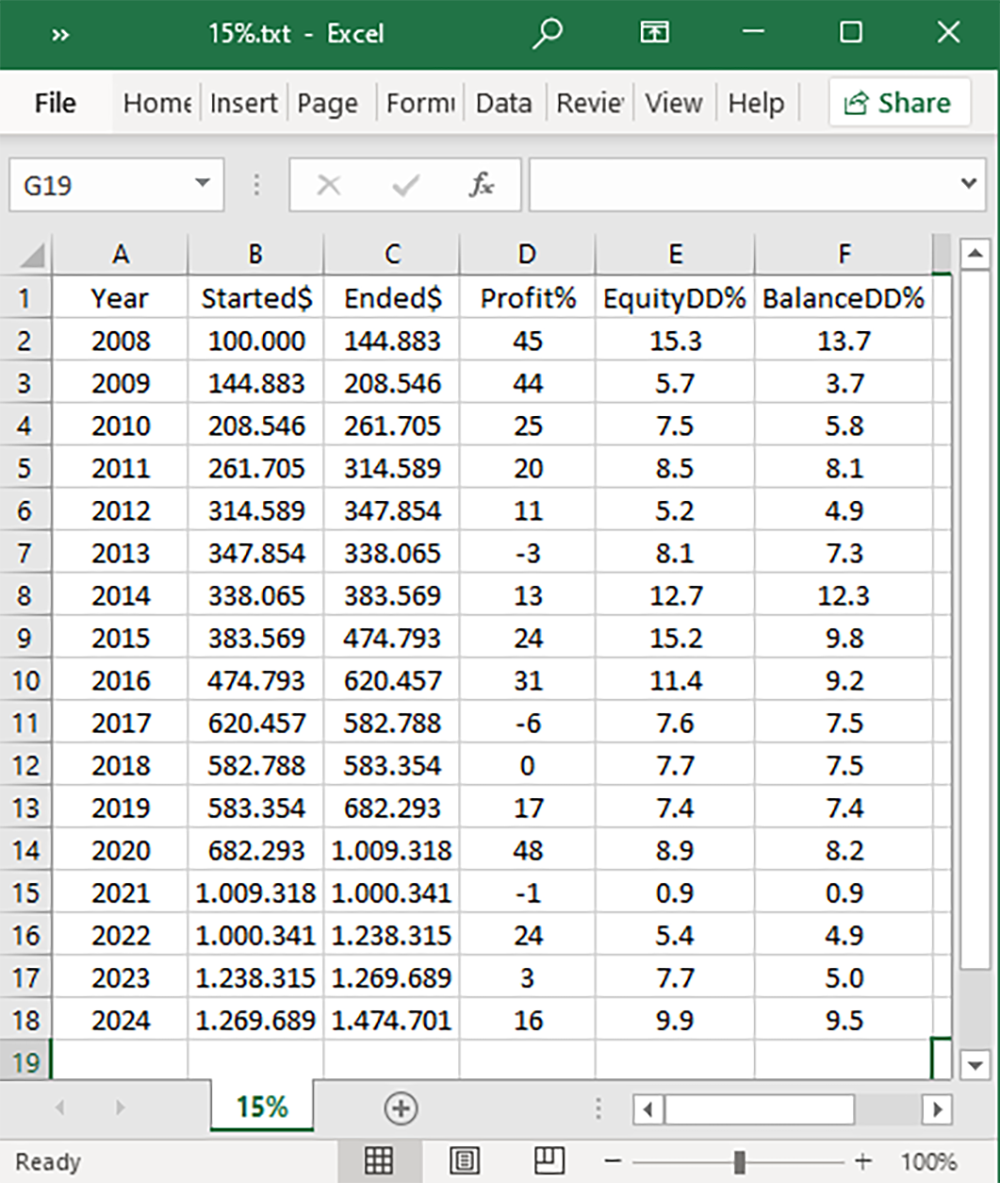Viewport: 1000px width, 1183px height.
Task: Open the Data ribbon tab
Action: click(503, 103)
